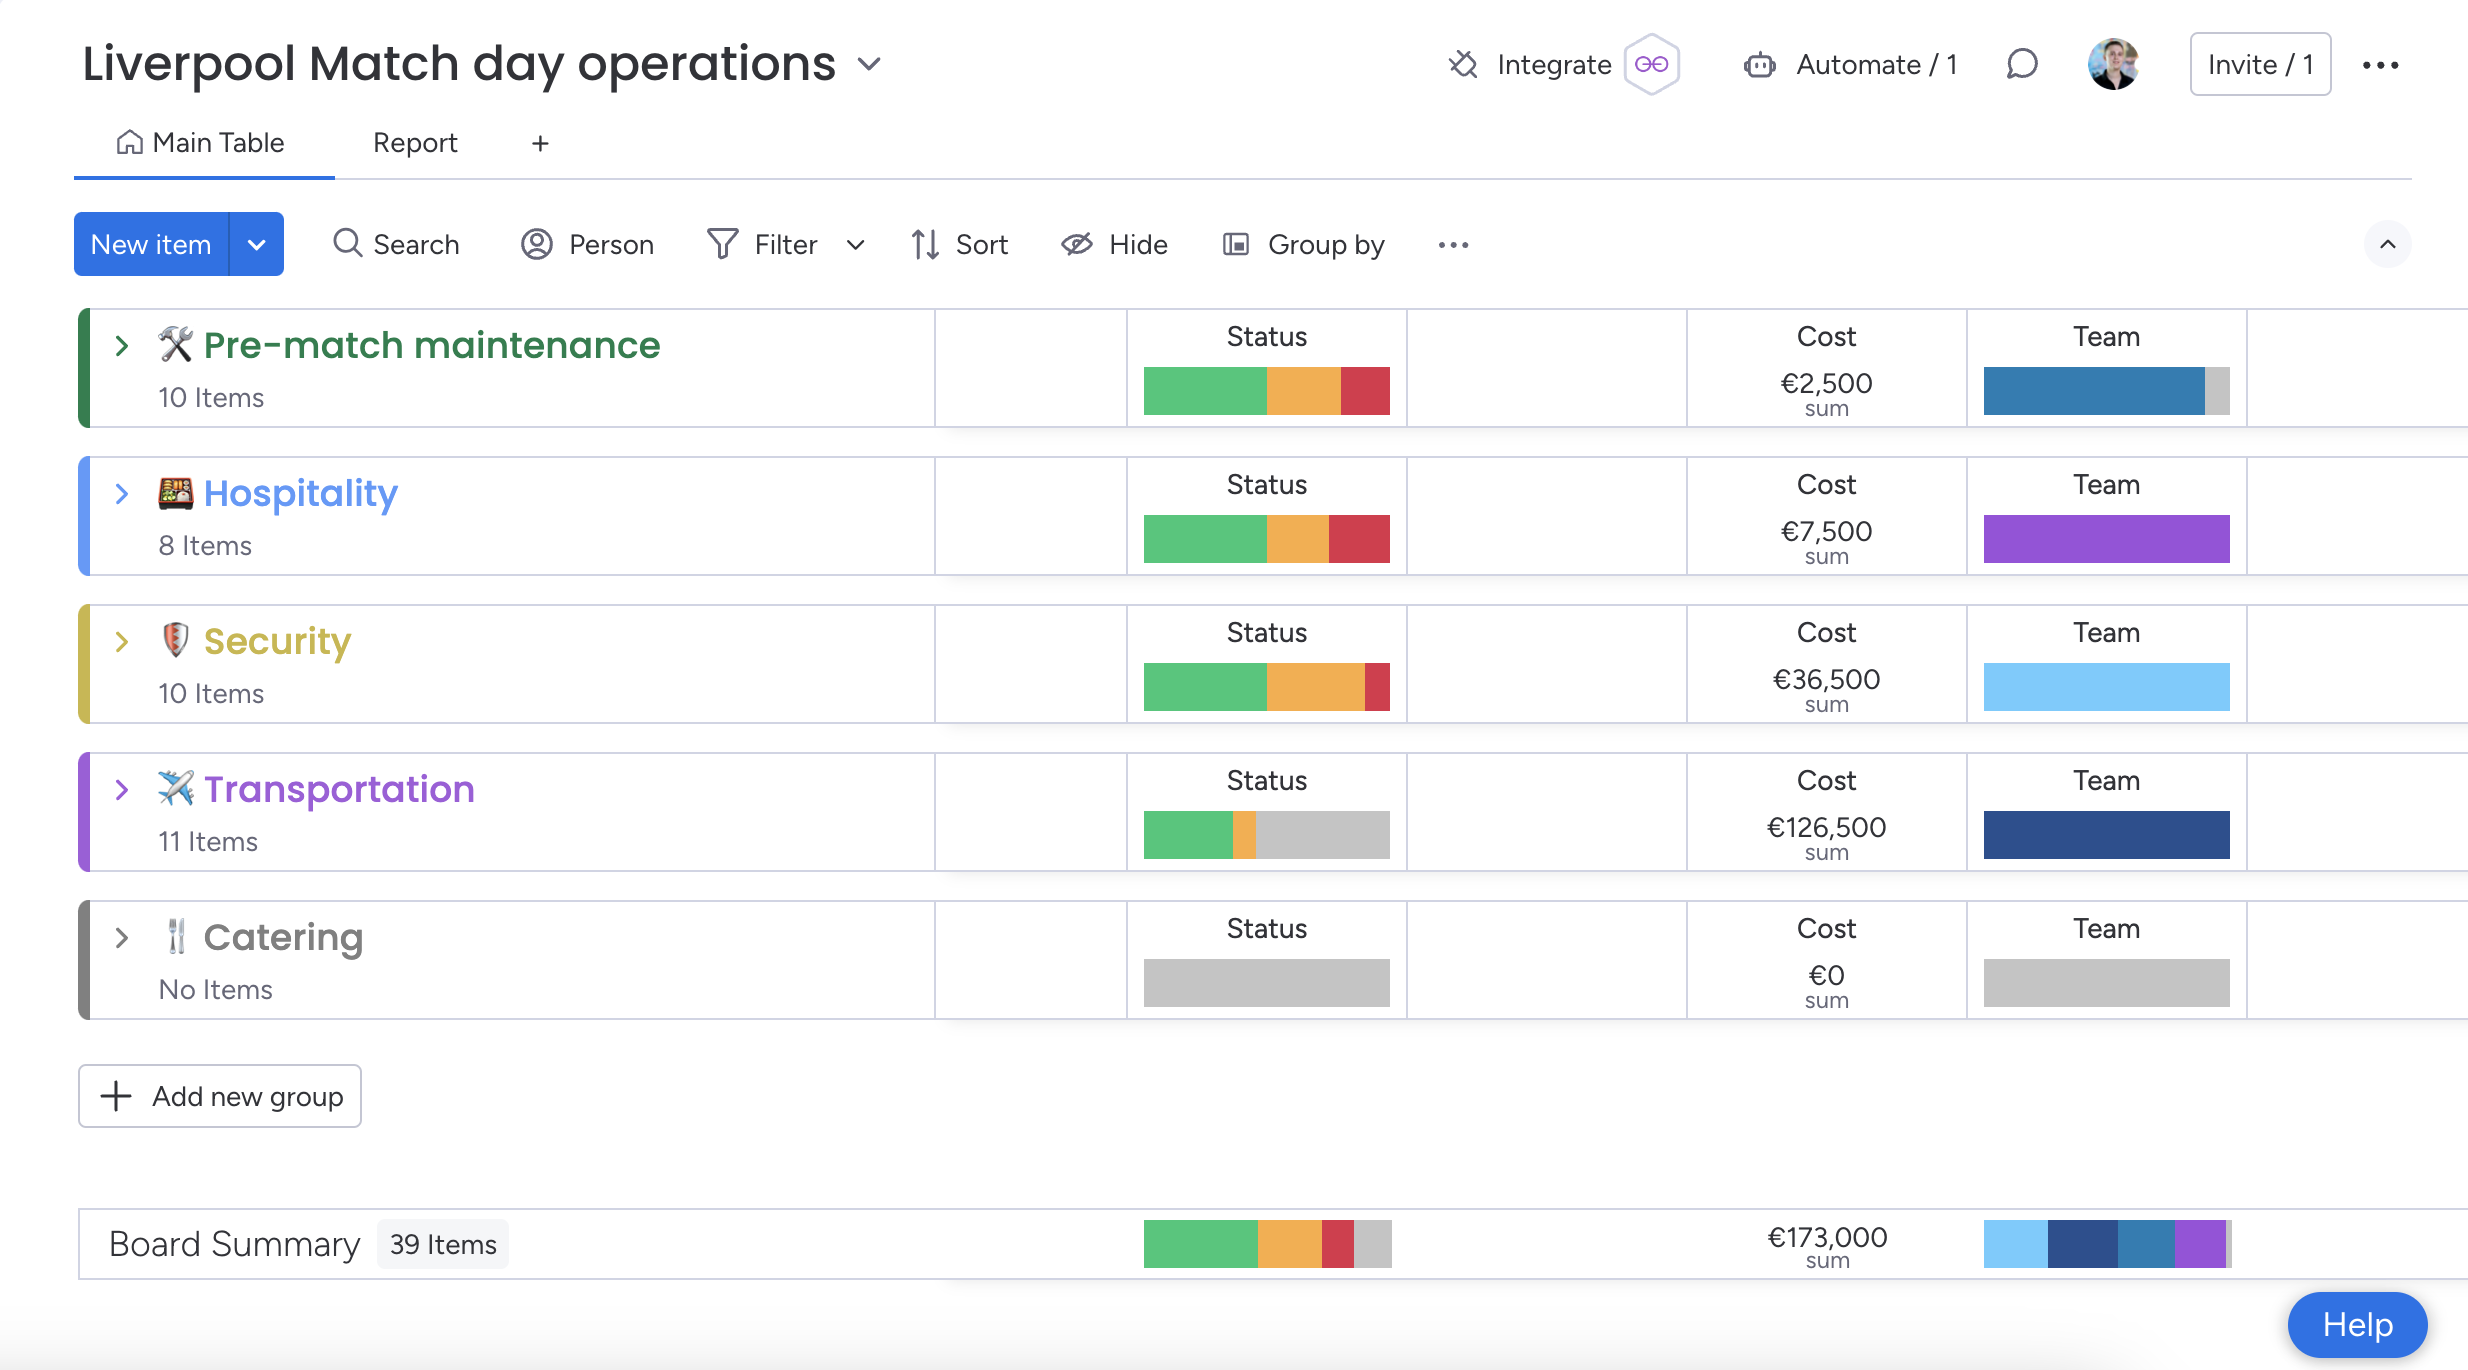Image resolution: width=2468 pixels, height=1370 pixels.
Task: Expand the Security group
Action: [122, 642]
